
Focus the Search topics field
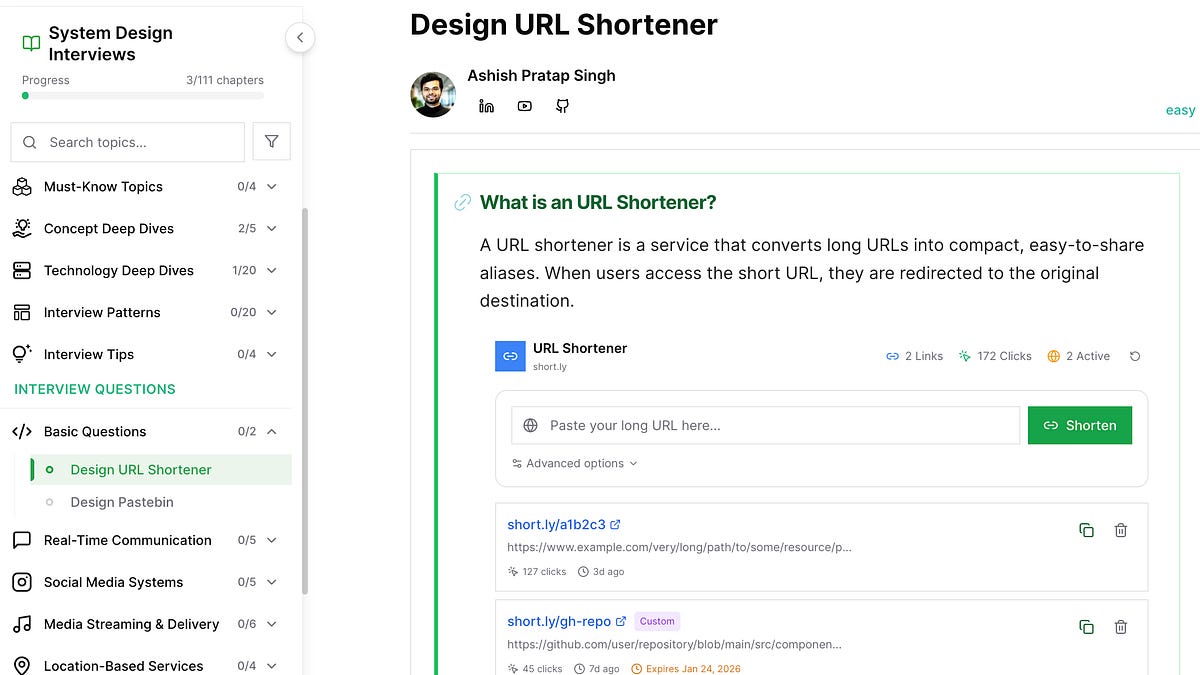(128, 142)
